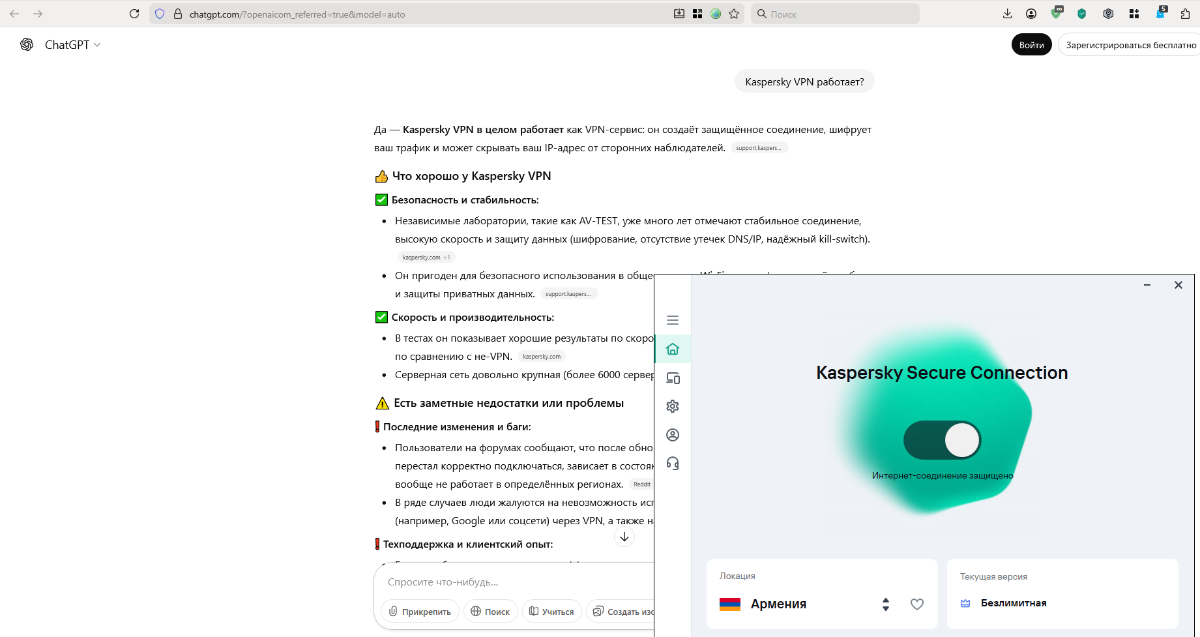Open the kaspersky.com chip after не-VPN

click(x=541, y=356)
